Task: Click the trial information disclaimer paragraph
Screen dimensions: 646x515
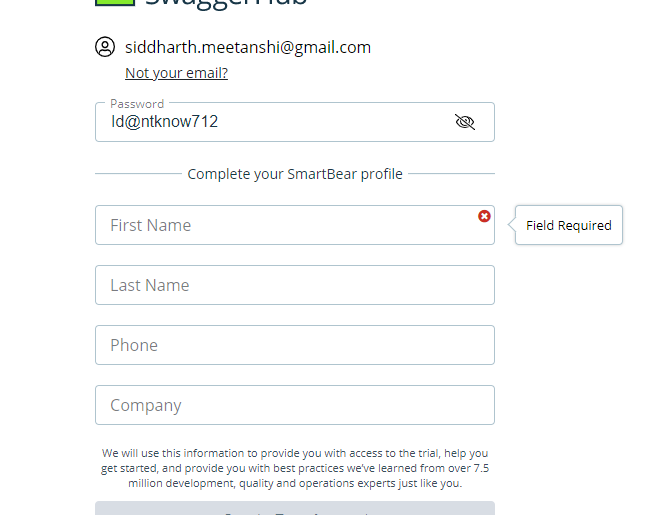Action: (295, 468)
